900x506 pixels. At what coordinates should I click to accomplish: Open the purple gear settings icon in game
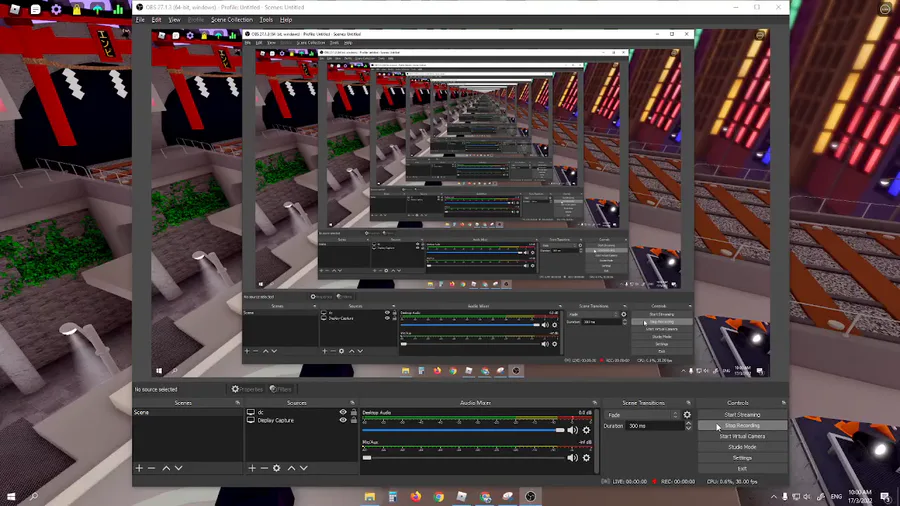pyautogui.click(x=56, y=9)
